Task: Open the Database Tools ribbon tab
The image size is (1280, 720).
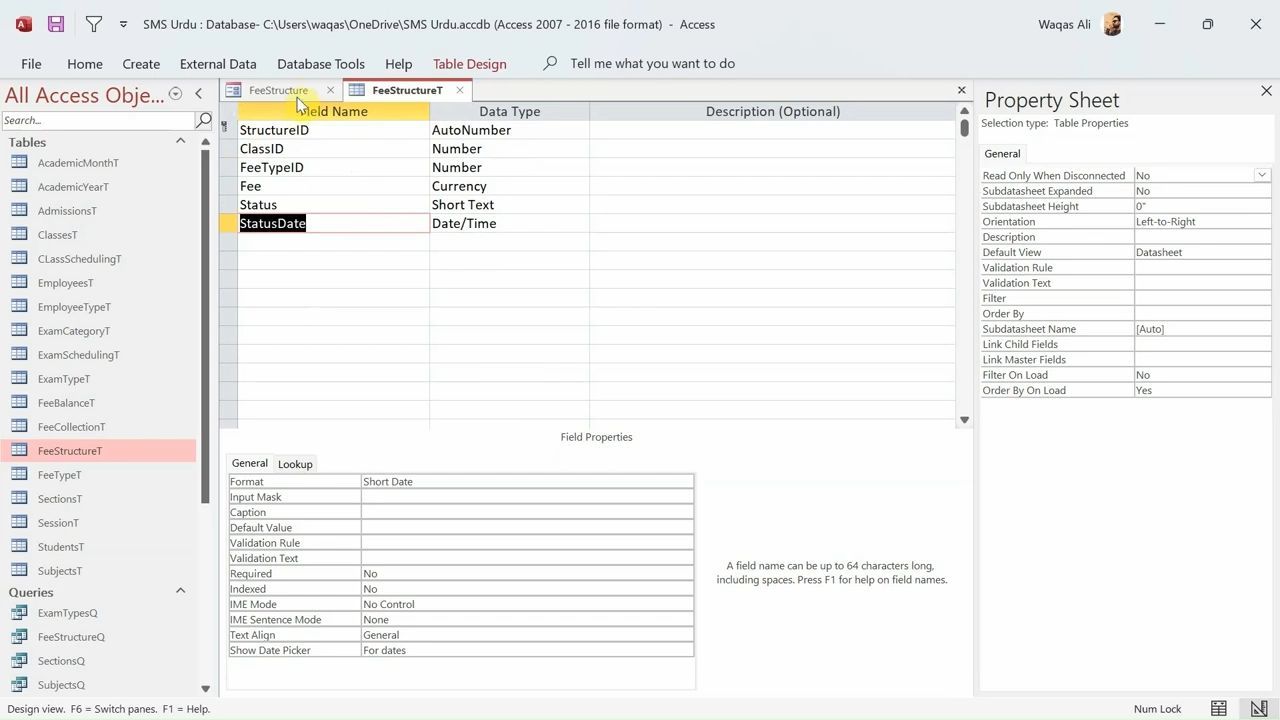Action: coord(320,63)
